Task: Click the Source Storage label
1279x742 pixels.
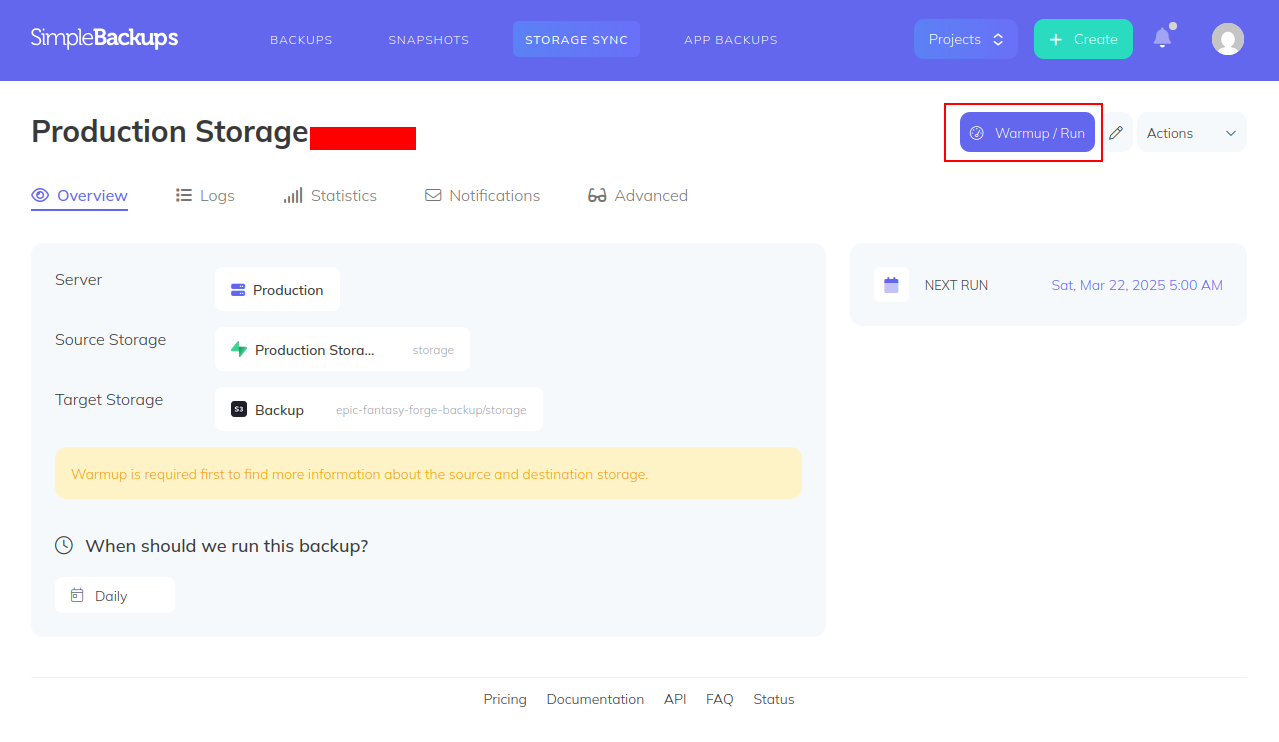Action: pyautogui.click(x=111, y=339)
